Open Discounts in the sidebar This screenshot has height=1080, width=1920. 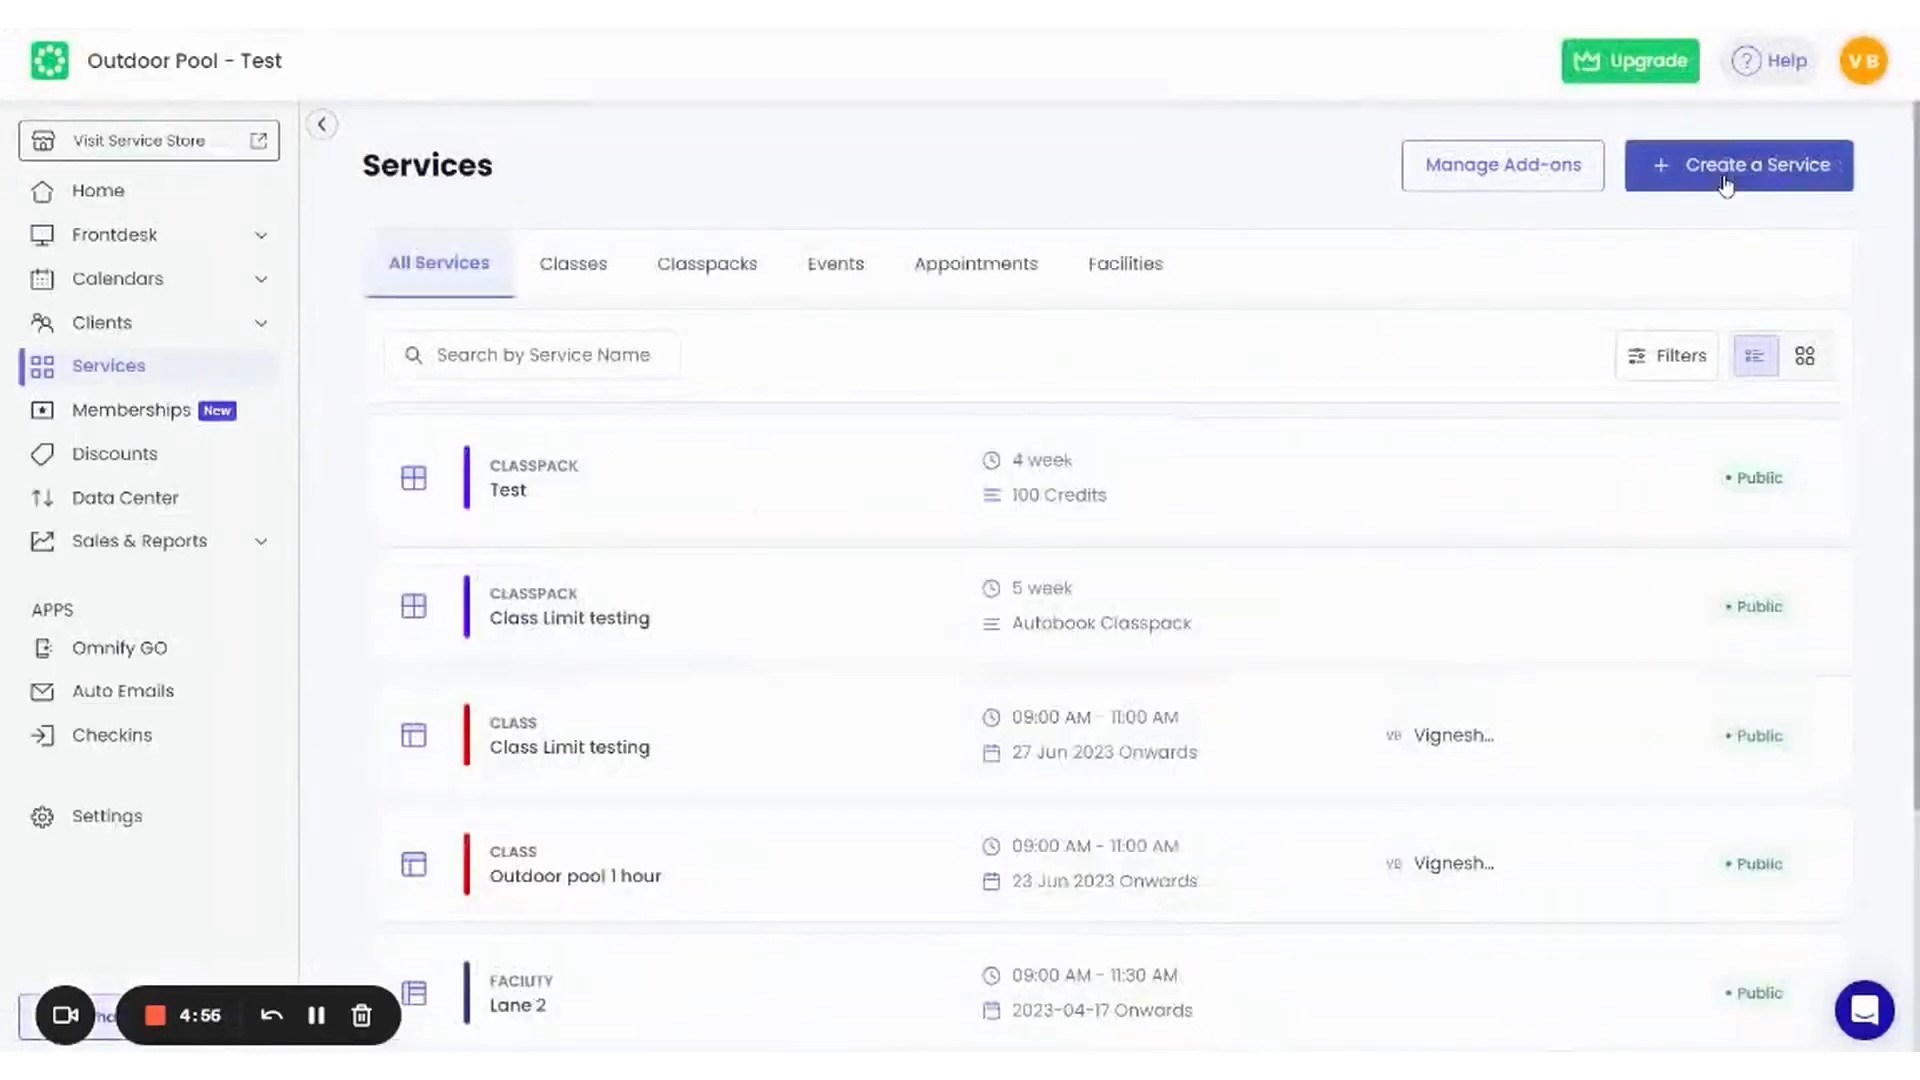click(x=114, y=453)
